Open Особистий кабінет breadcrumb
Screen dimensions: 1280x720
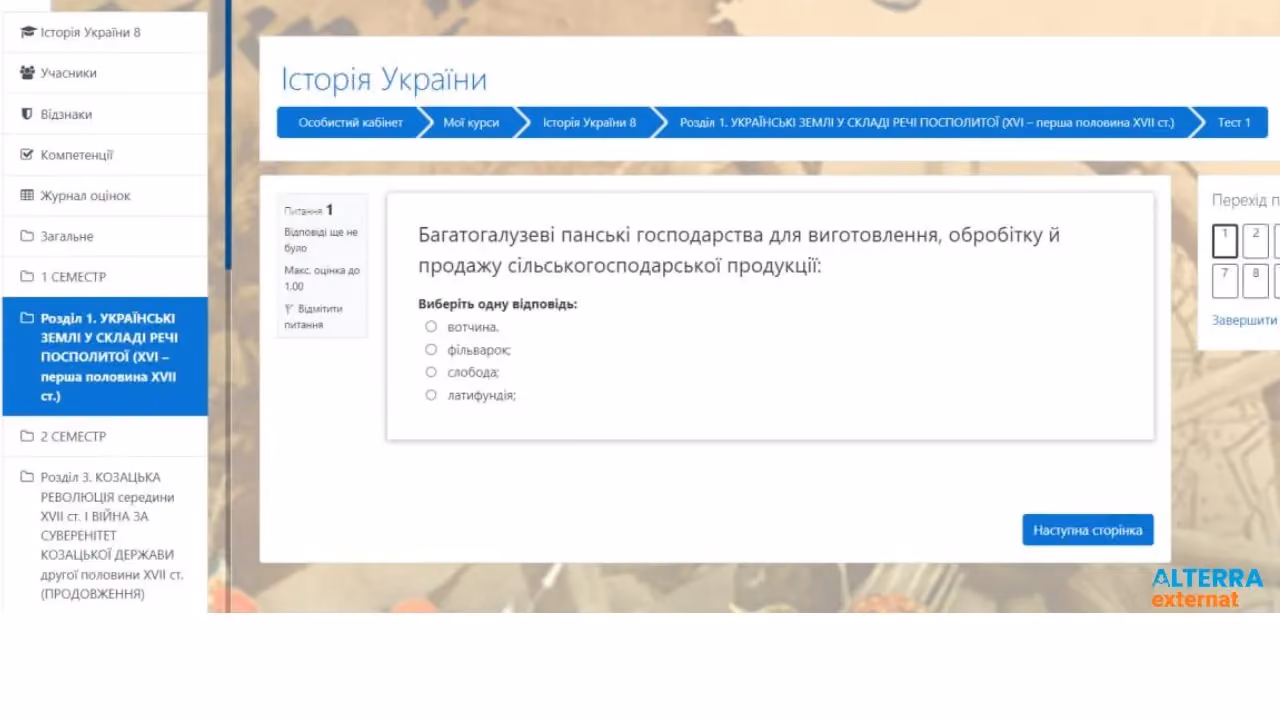click(x=350, y=122)
